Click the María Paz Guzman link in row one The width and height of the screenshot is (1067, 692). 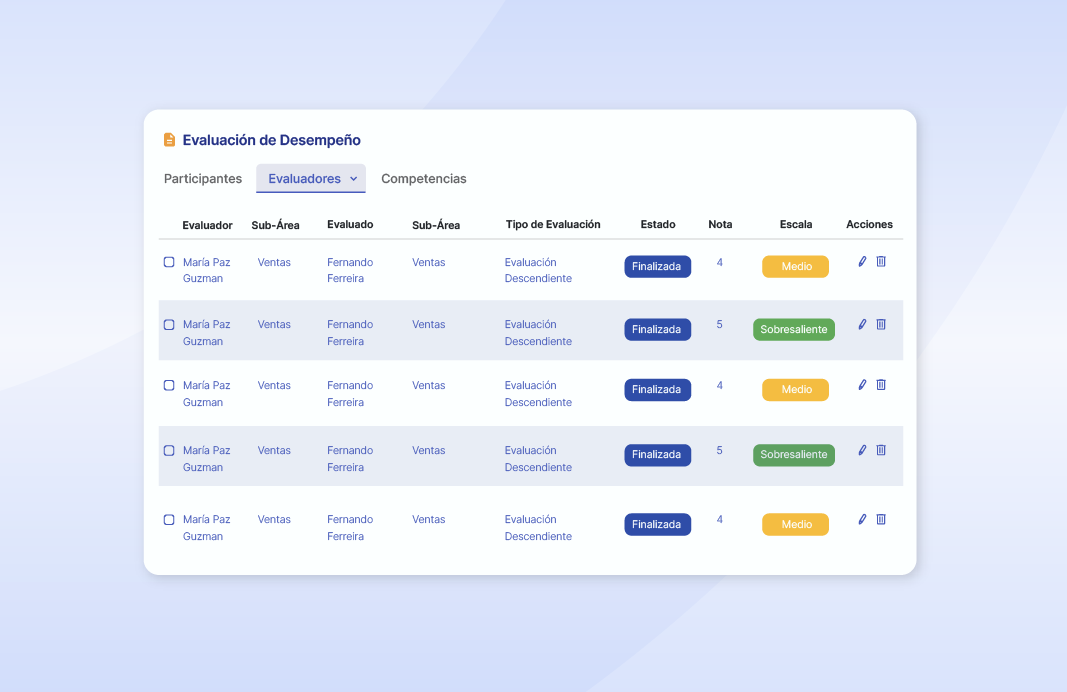point(206,270)
